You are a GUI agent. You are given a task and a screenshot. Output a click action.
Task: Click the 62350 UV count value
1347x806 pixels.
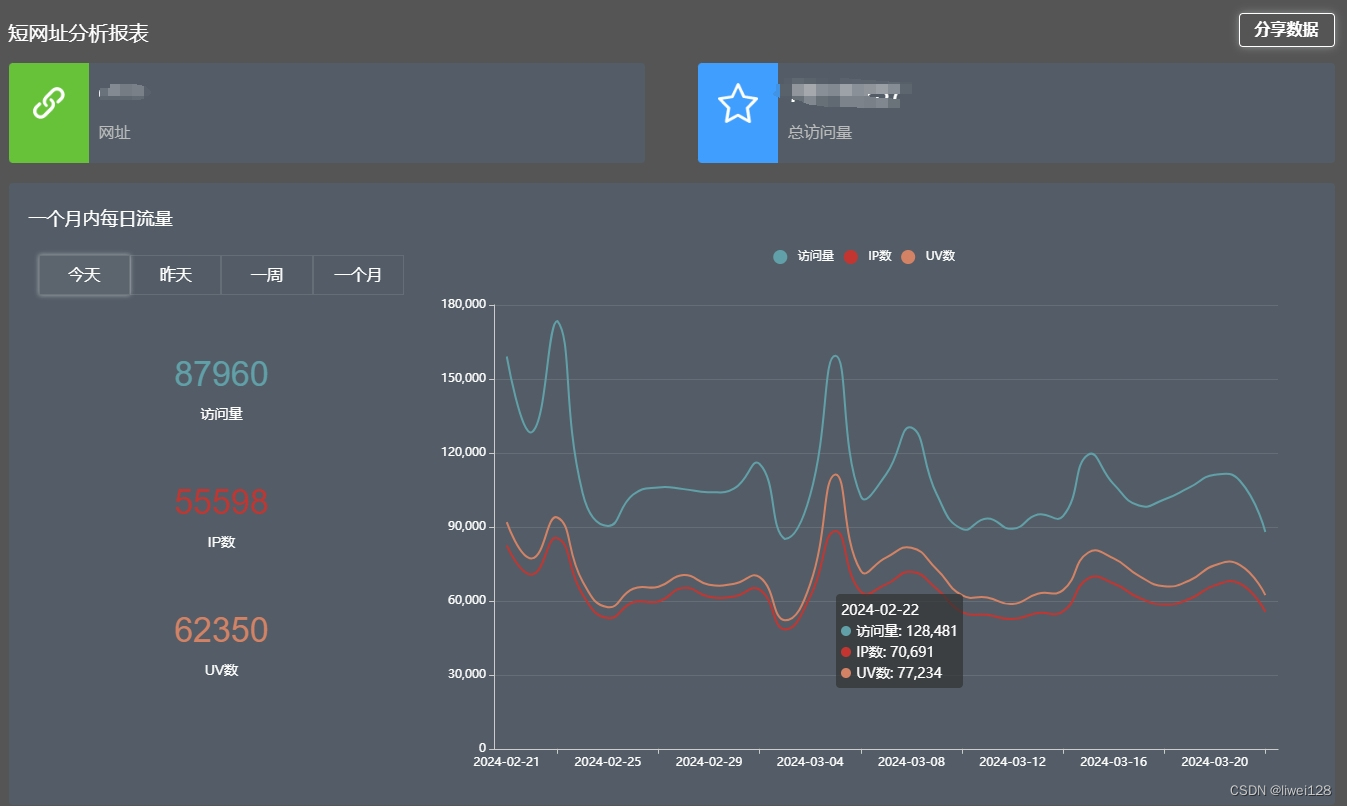click(x=221, y=630)
